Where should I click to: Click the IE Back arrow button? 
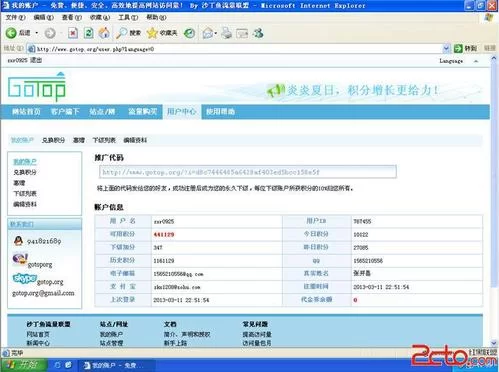click(11, 33)
